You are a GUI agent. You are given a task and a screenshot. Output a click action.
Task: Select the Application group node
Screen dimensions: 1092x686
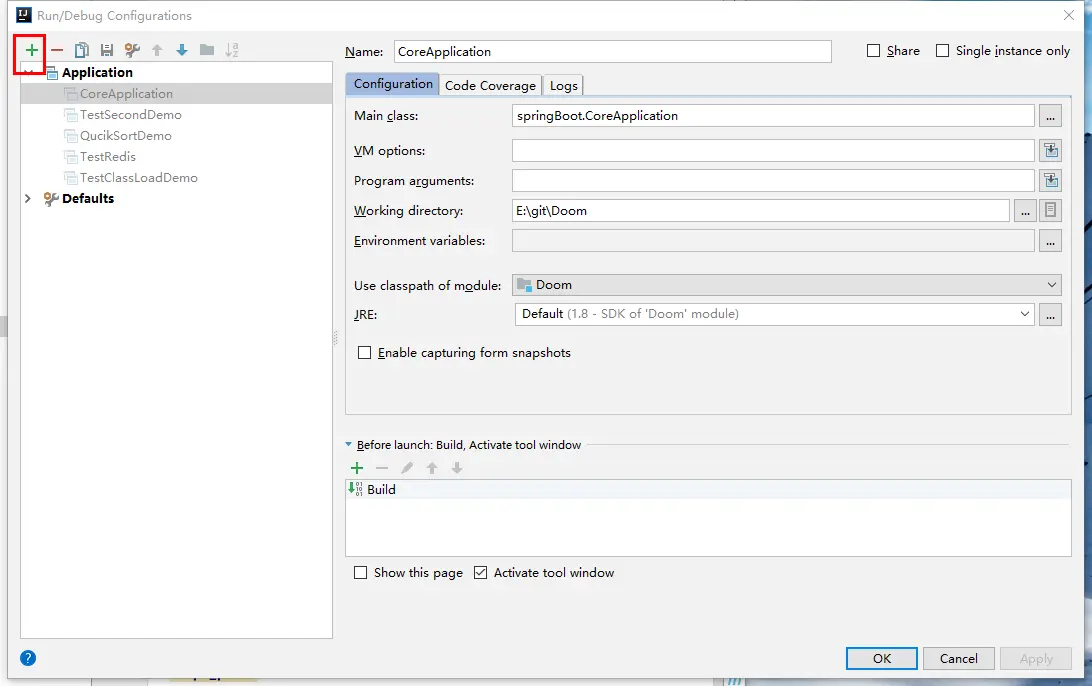click(176, 72)
